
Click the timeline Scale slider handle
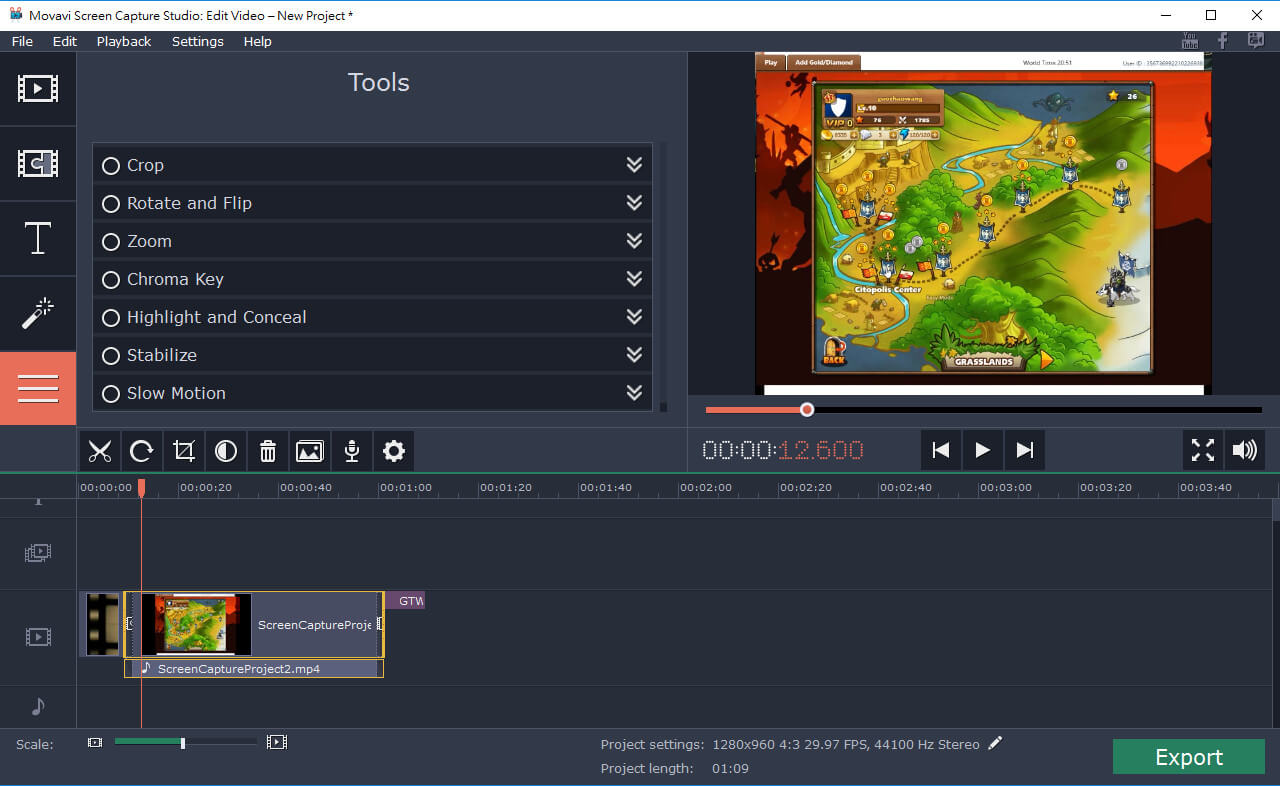[182, 743]
